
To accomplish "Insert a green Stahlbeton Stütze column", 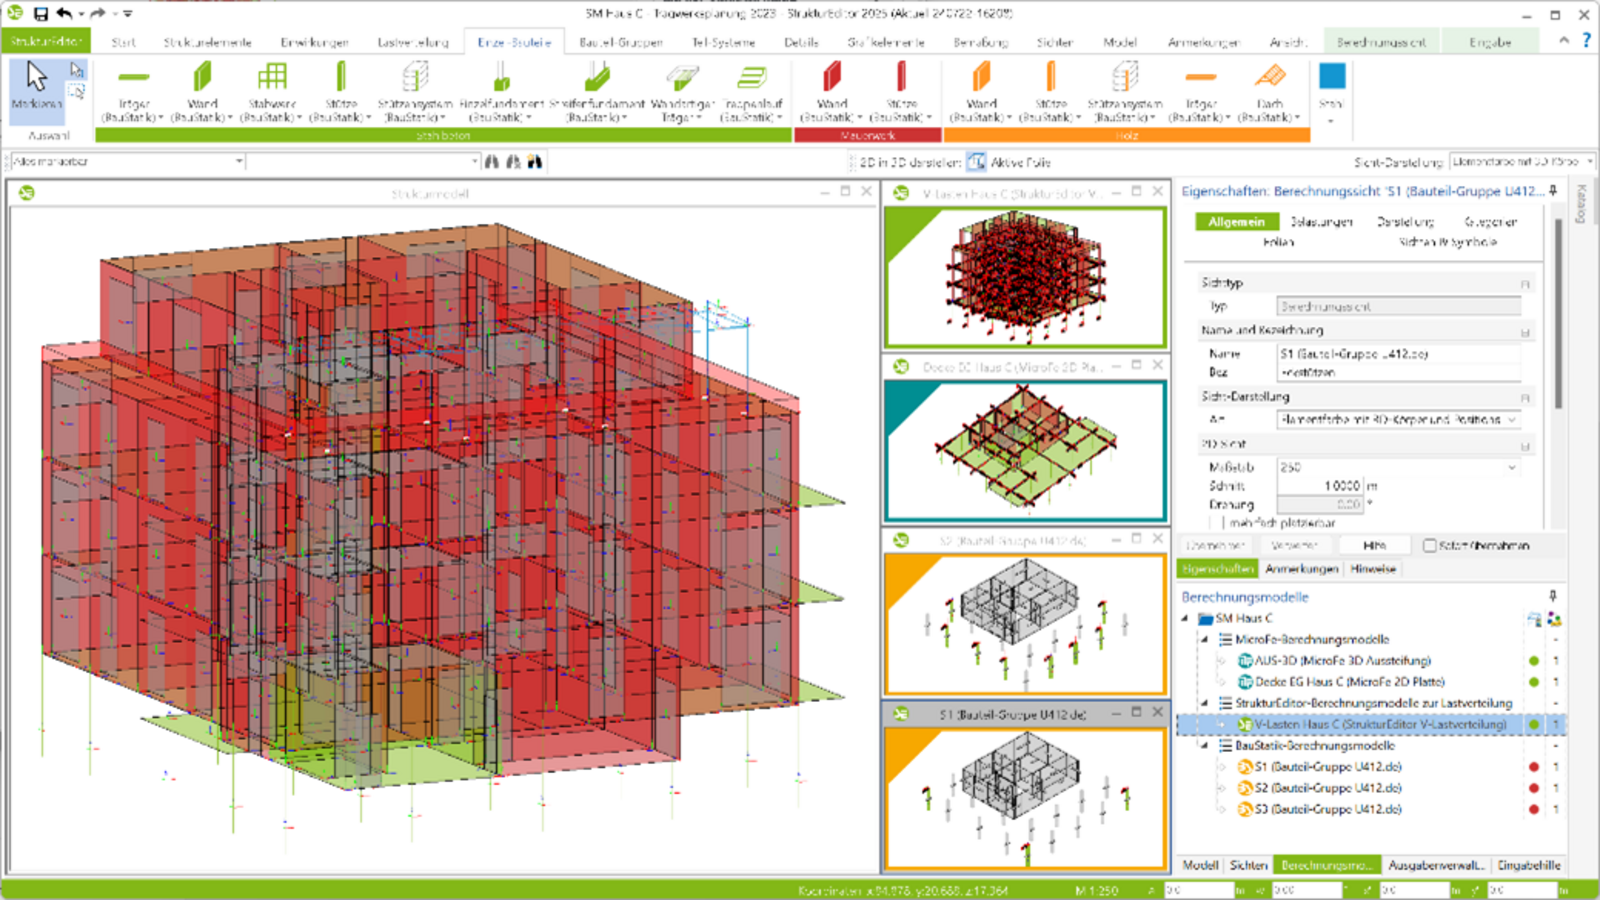I will tap(341, 91).
